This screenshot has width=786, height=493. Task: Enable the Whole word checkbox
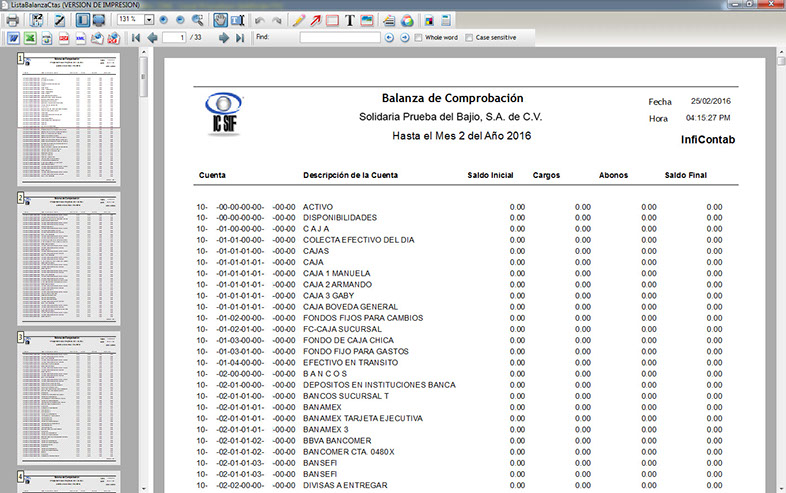tap(418, 38)
